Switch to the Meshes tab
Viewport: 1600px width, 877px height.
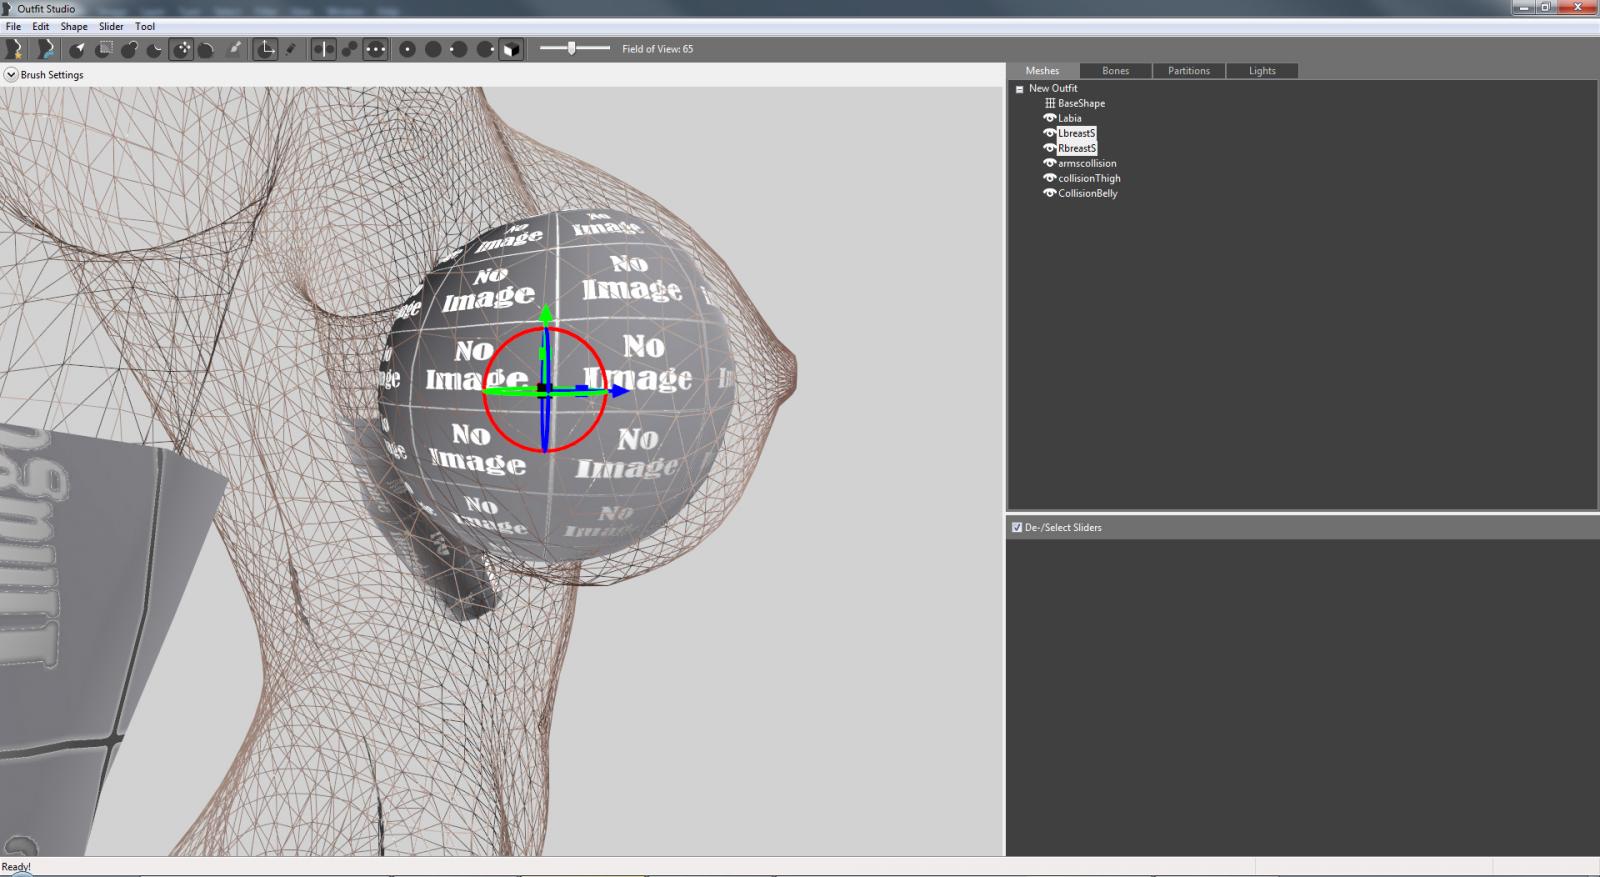click(x=1042, y=71)
